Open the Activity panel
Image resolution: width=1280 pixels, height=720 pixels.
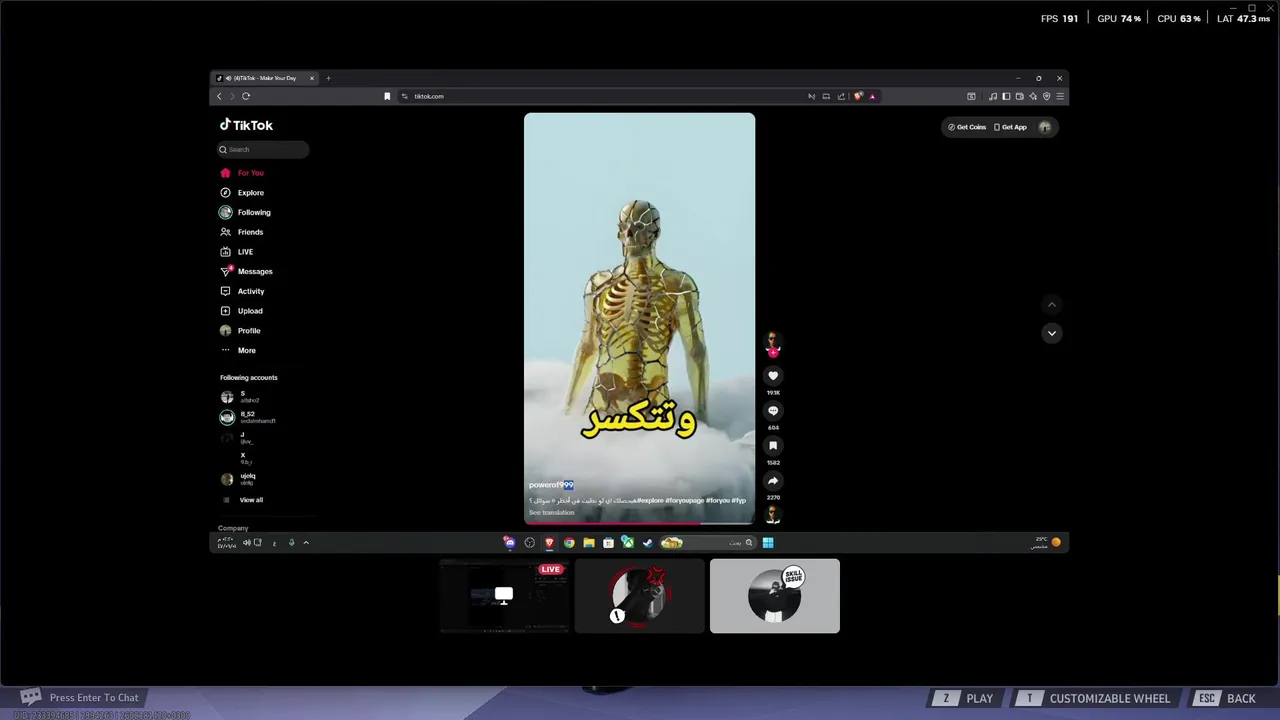[x=242, y=291]
